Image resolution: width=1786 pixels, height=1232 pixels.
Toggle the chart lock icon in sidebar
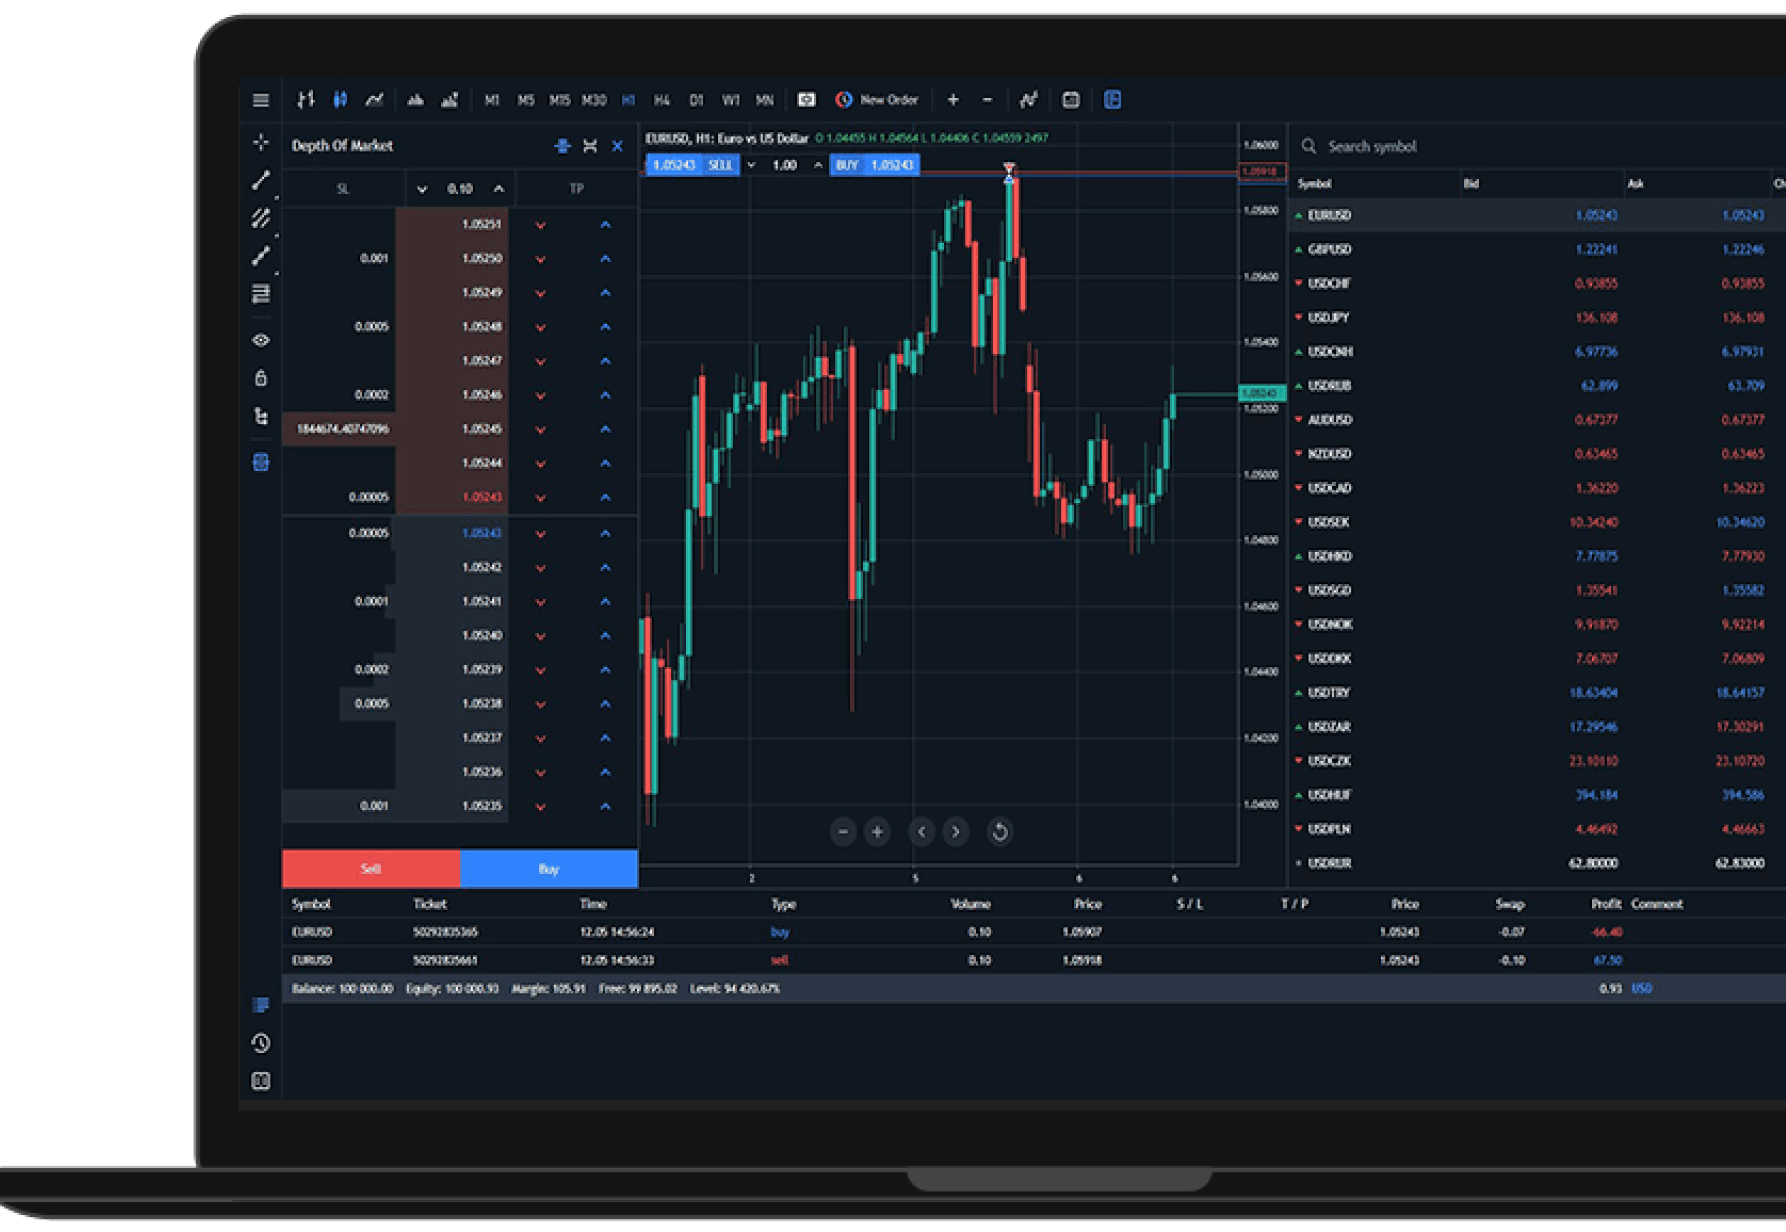(260, 377)
